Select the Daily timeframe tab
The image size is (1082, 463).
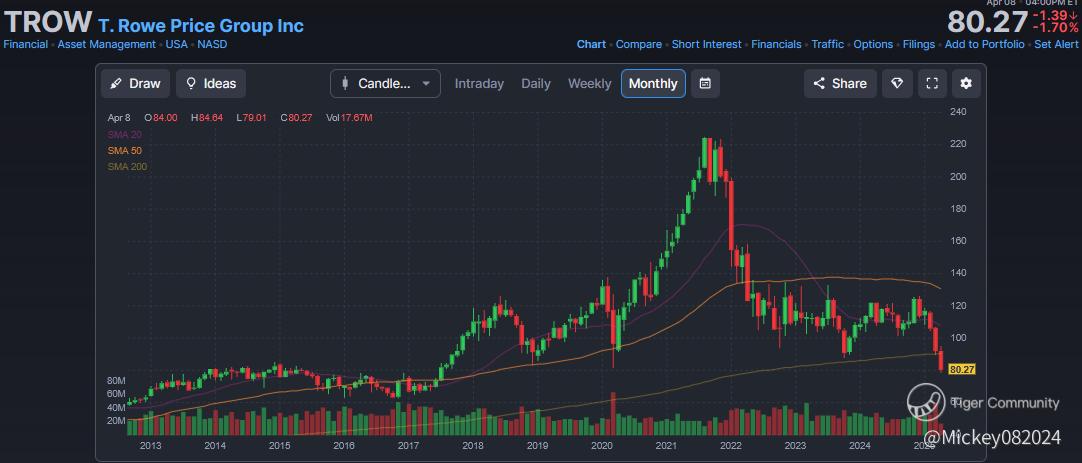coord(536,84)
